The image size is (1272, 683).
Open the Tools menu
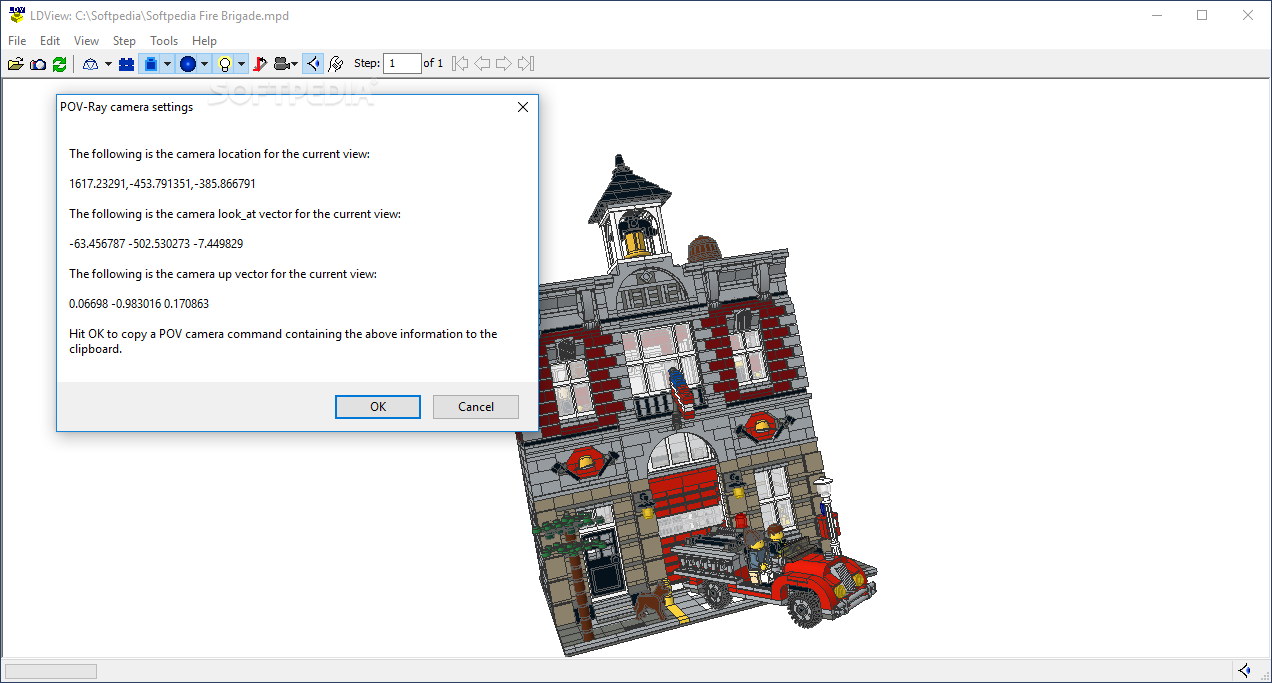coord(164,41)
